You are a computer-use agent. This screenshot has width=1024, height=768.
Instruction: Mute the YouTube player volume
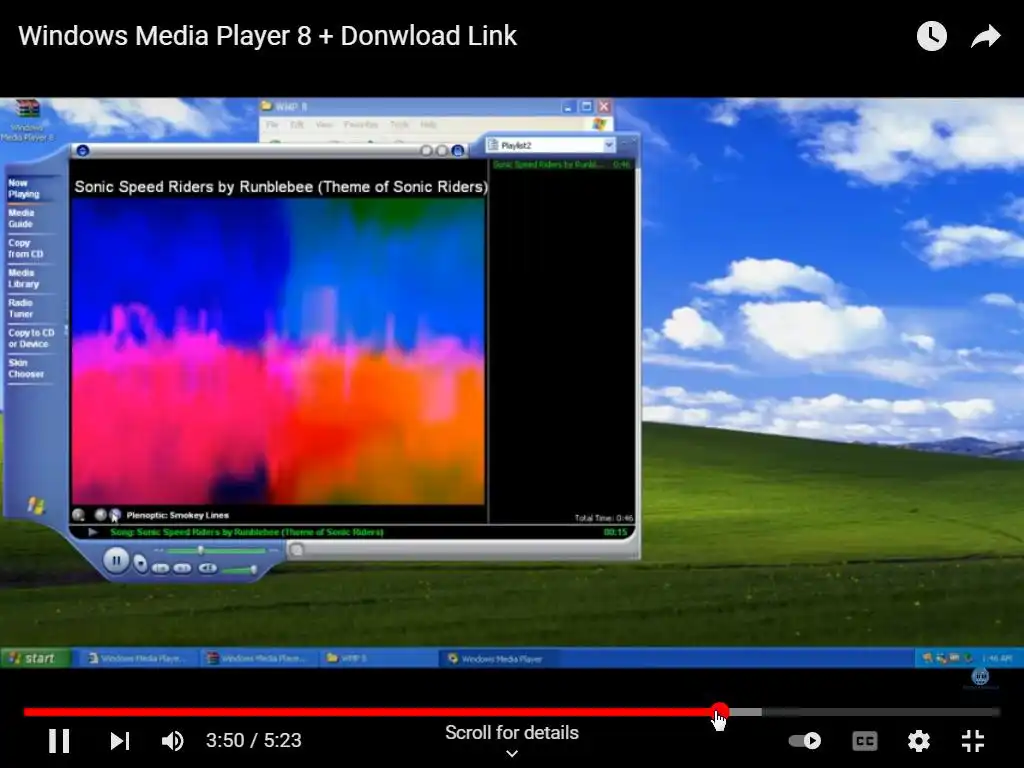[x=172, y=741]
